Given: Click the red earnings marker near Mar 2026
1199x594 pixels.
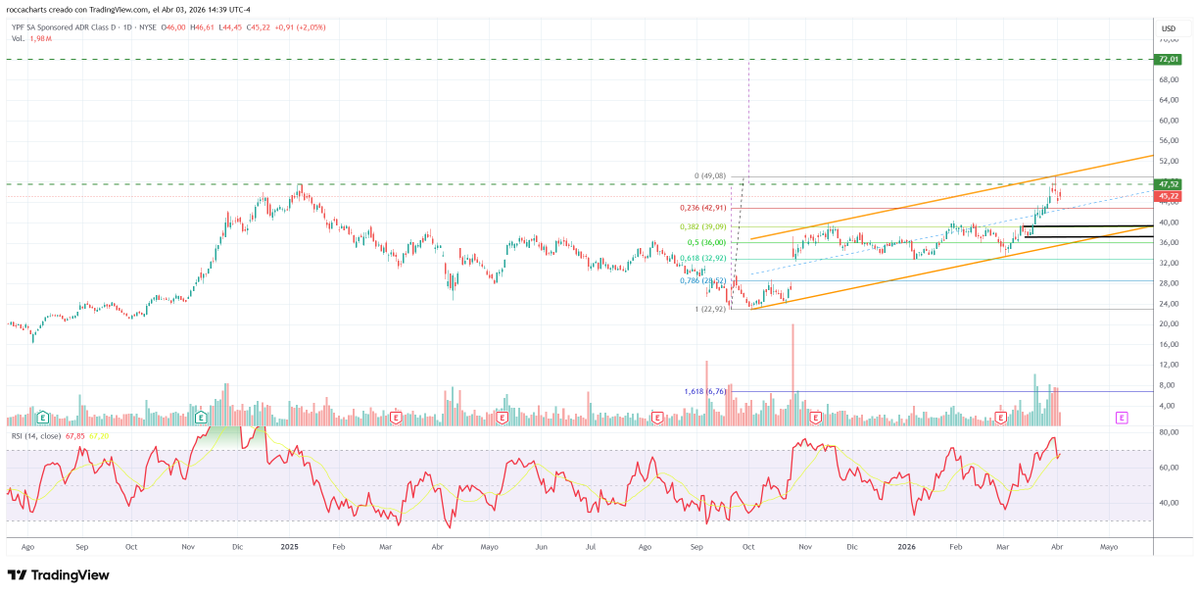Looking at the screenshot, I should [1000, 417].
